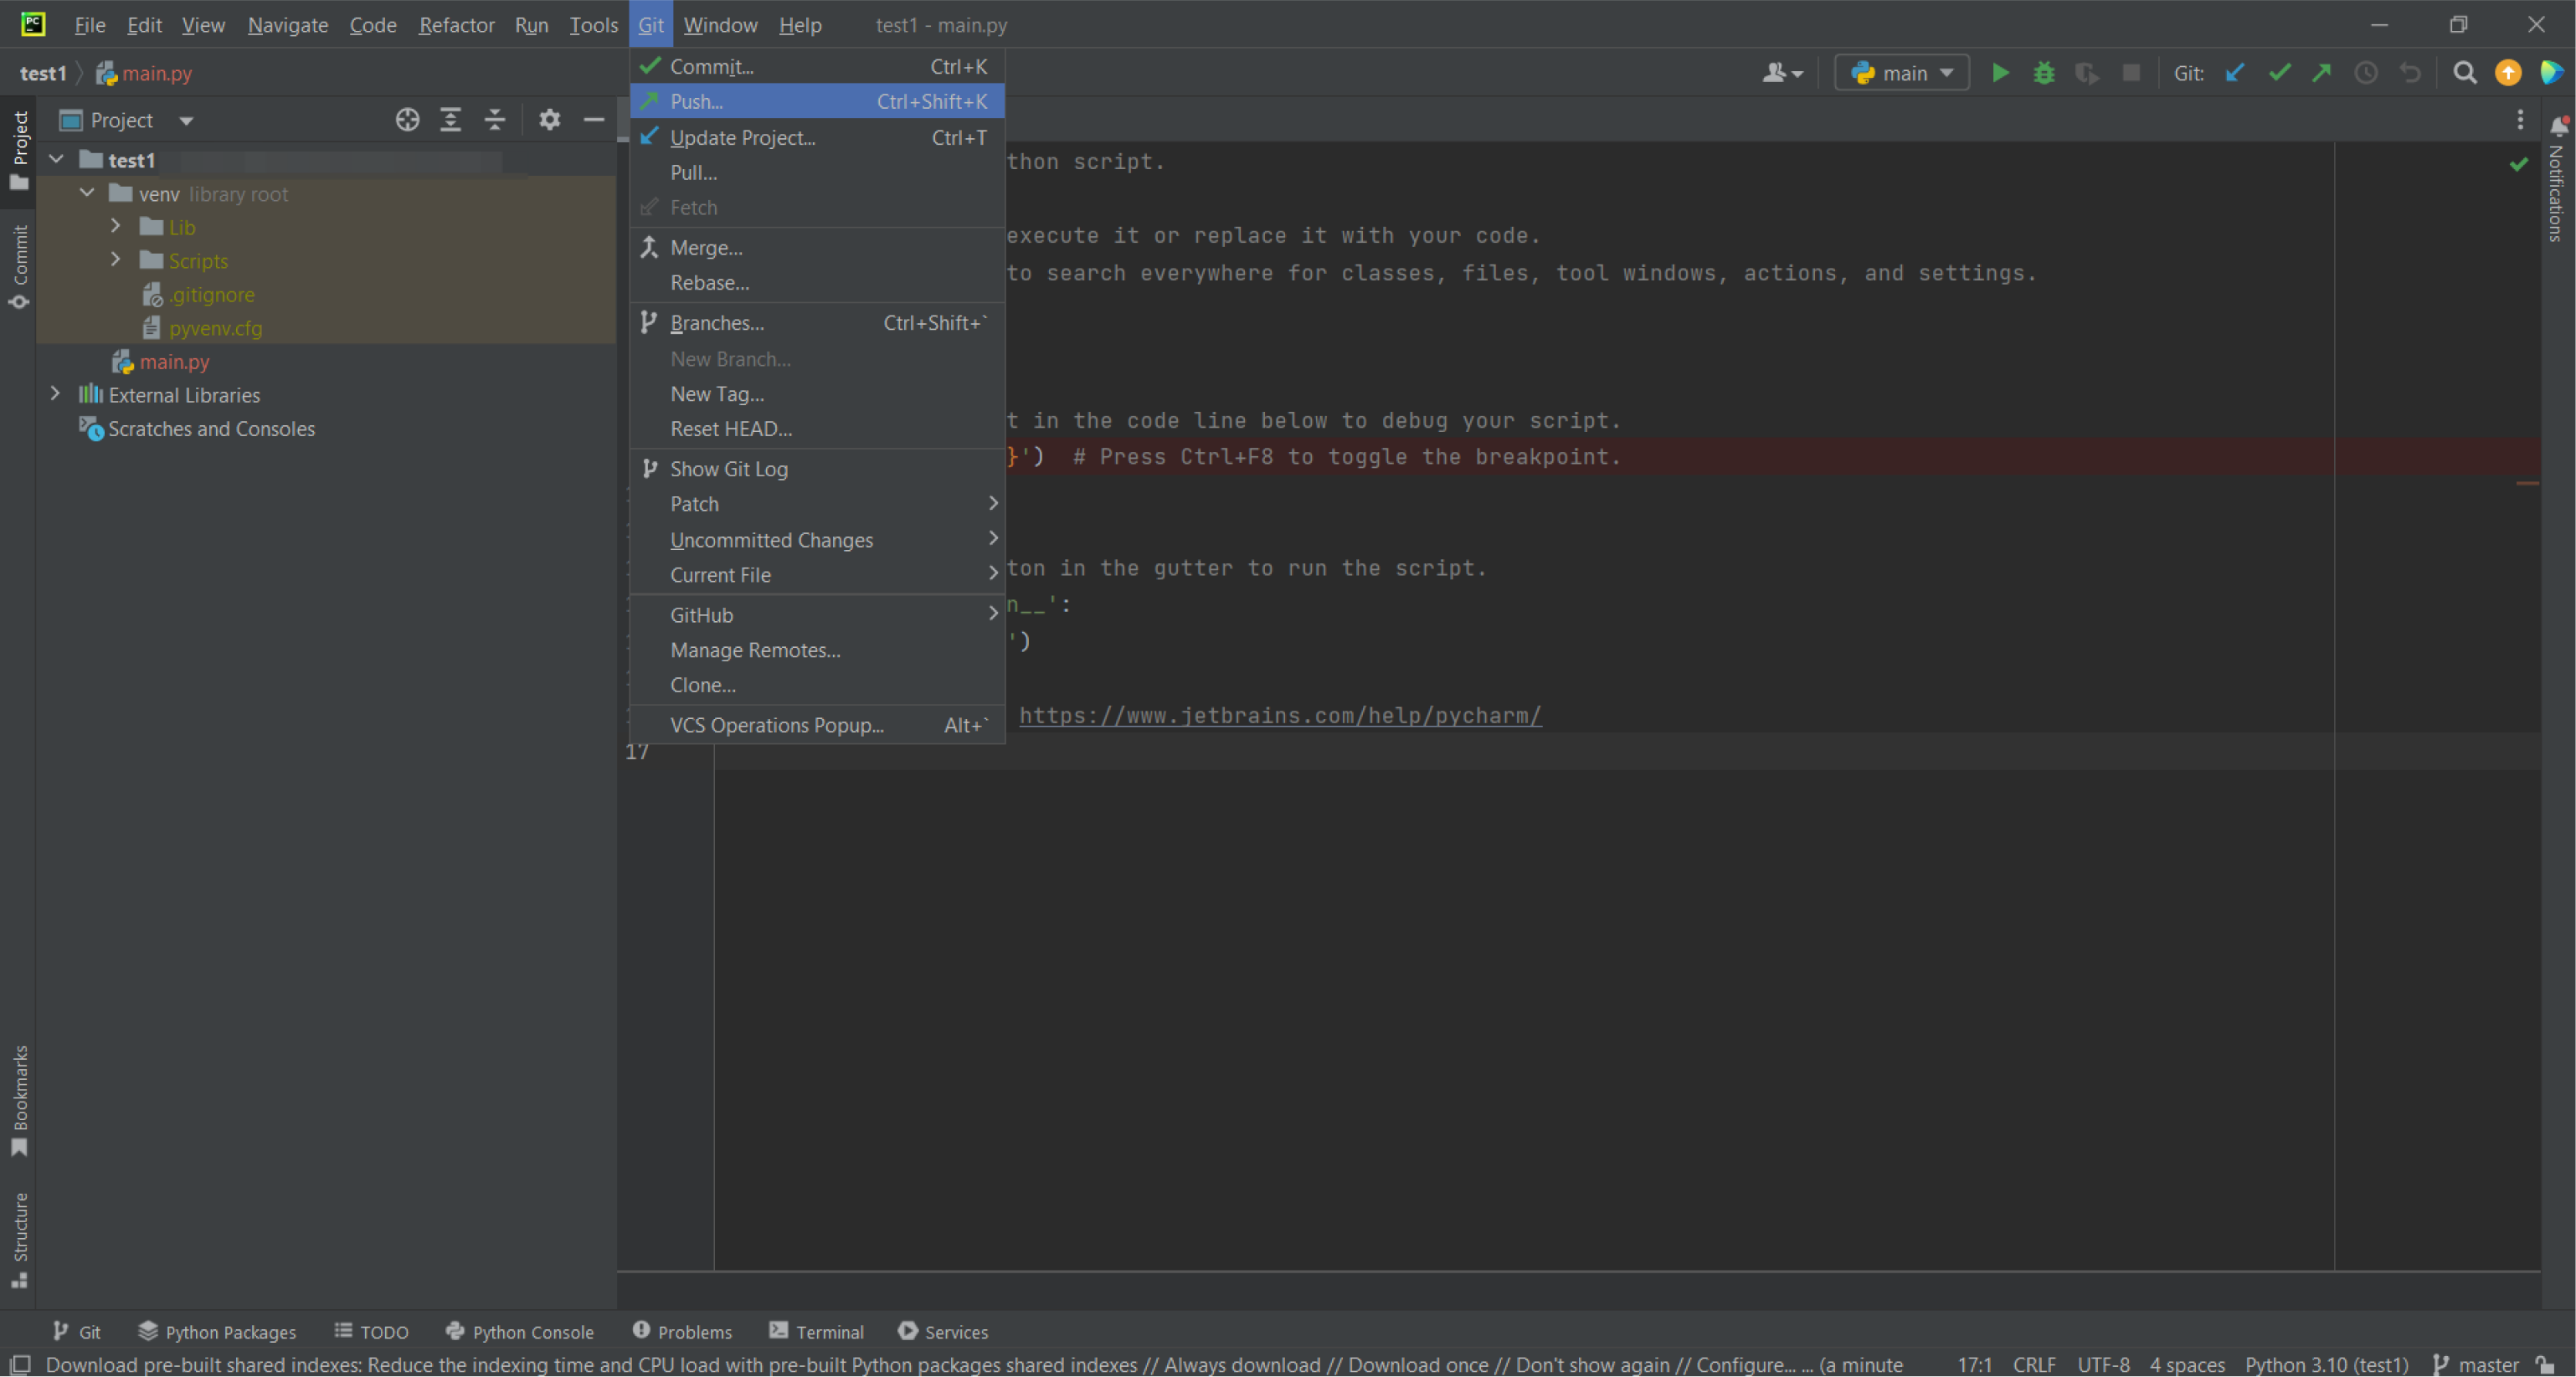Toggle the Structure tool window

click(19, 1240)
